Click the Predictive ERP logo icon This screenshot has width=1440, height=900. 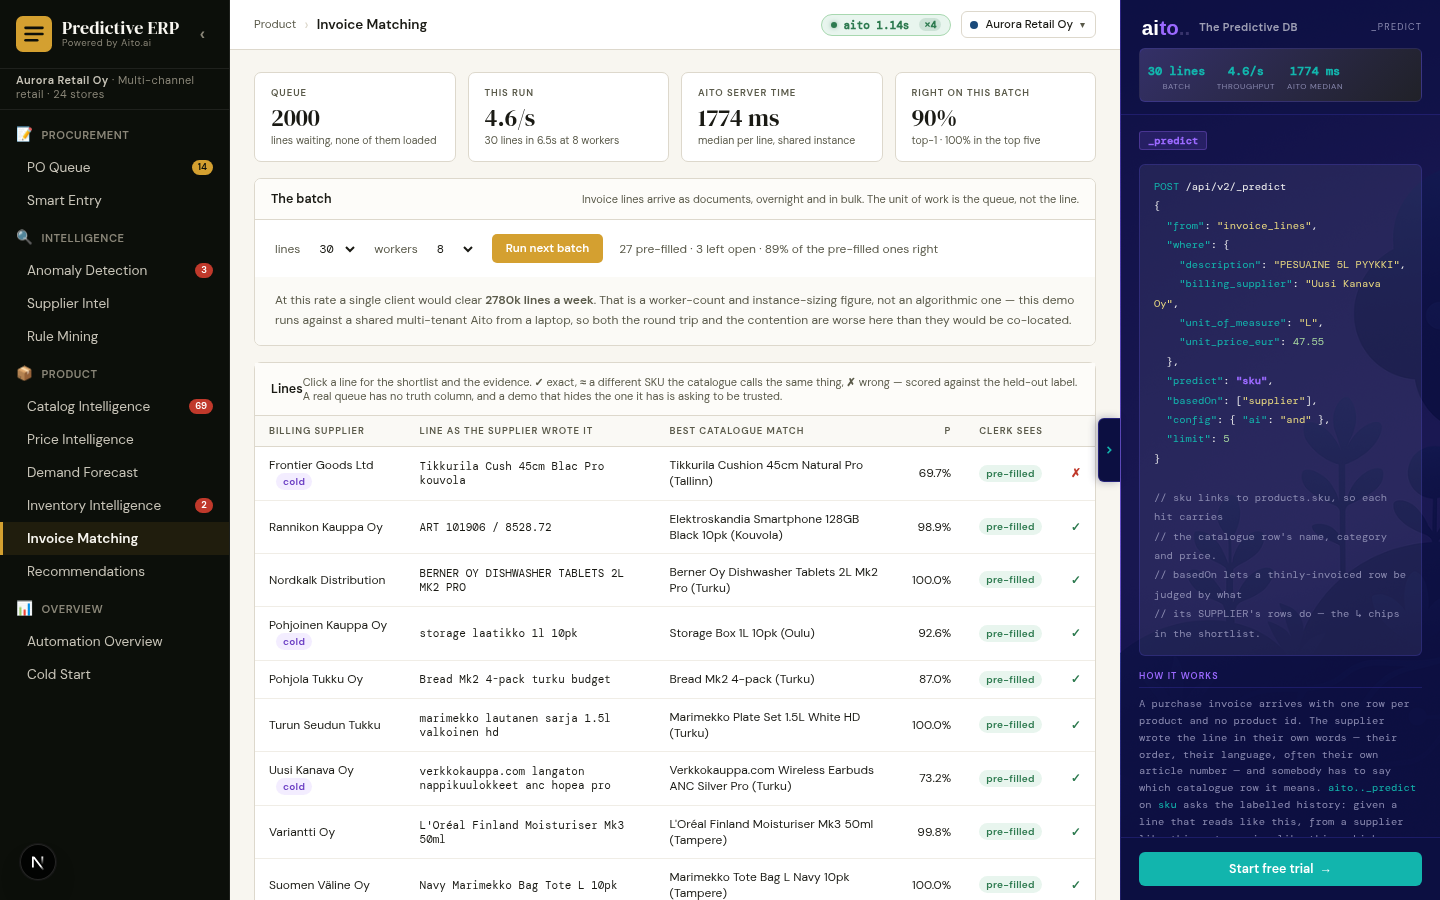tap(34, 34)
